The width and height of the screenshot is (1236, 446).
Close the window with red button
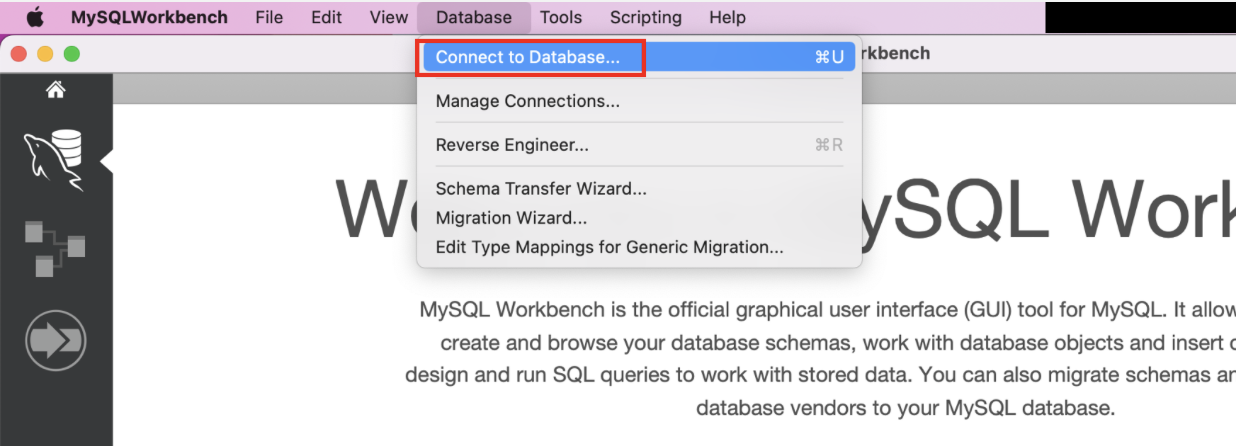pos(19,54)
